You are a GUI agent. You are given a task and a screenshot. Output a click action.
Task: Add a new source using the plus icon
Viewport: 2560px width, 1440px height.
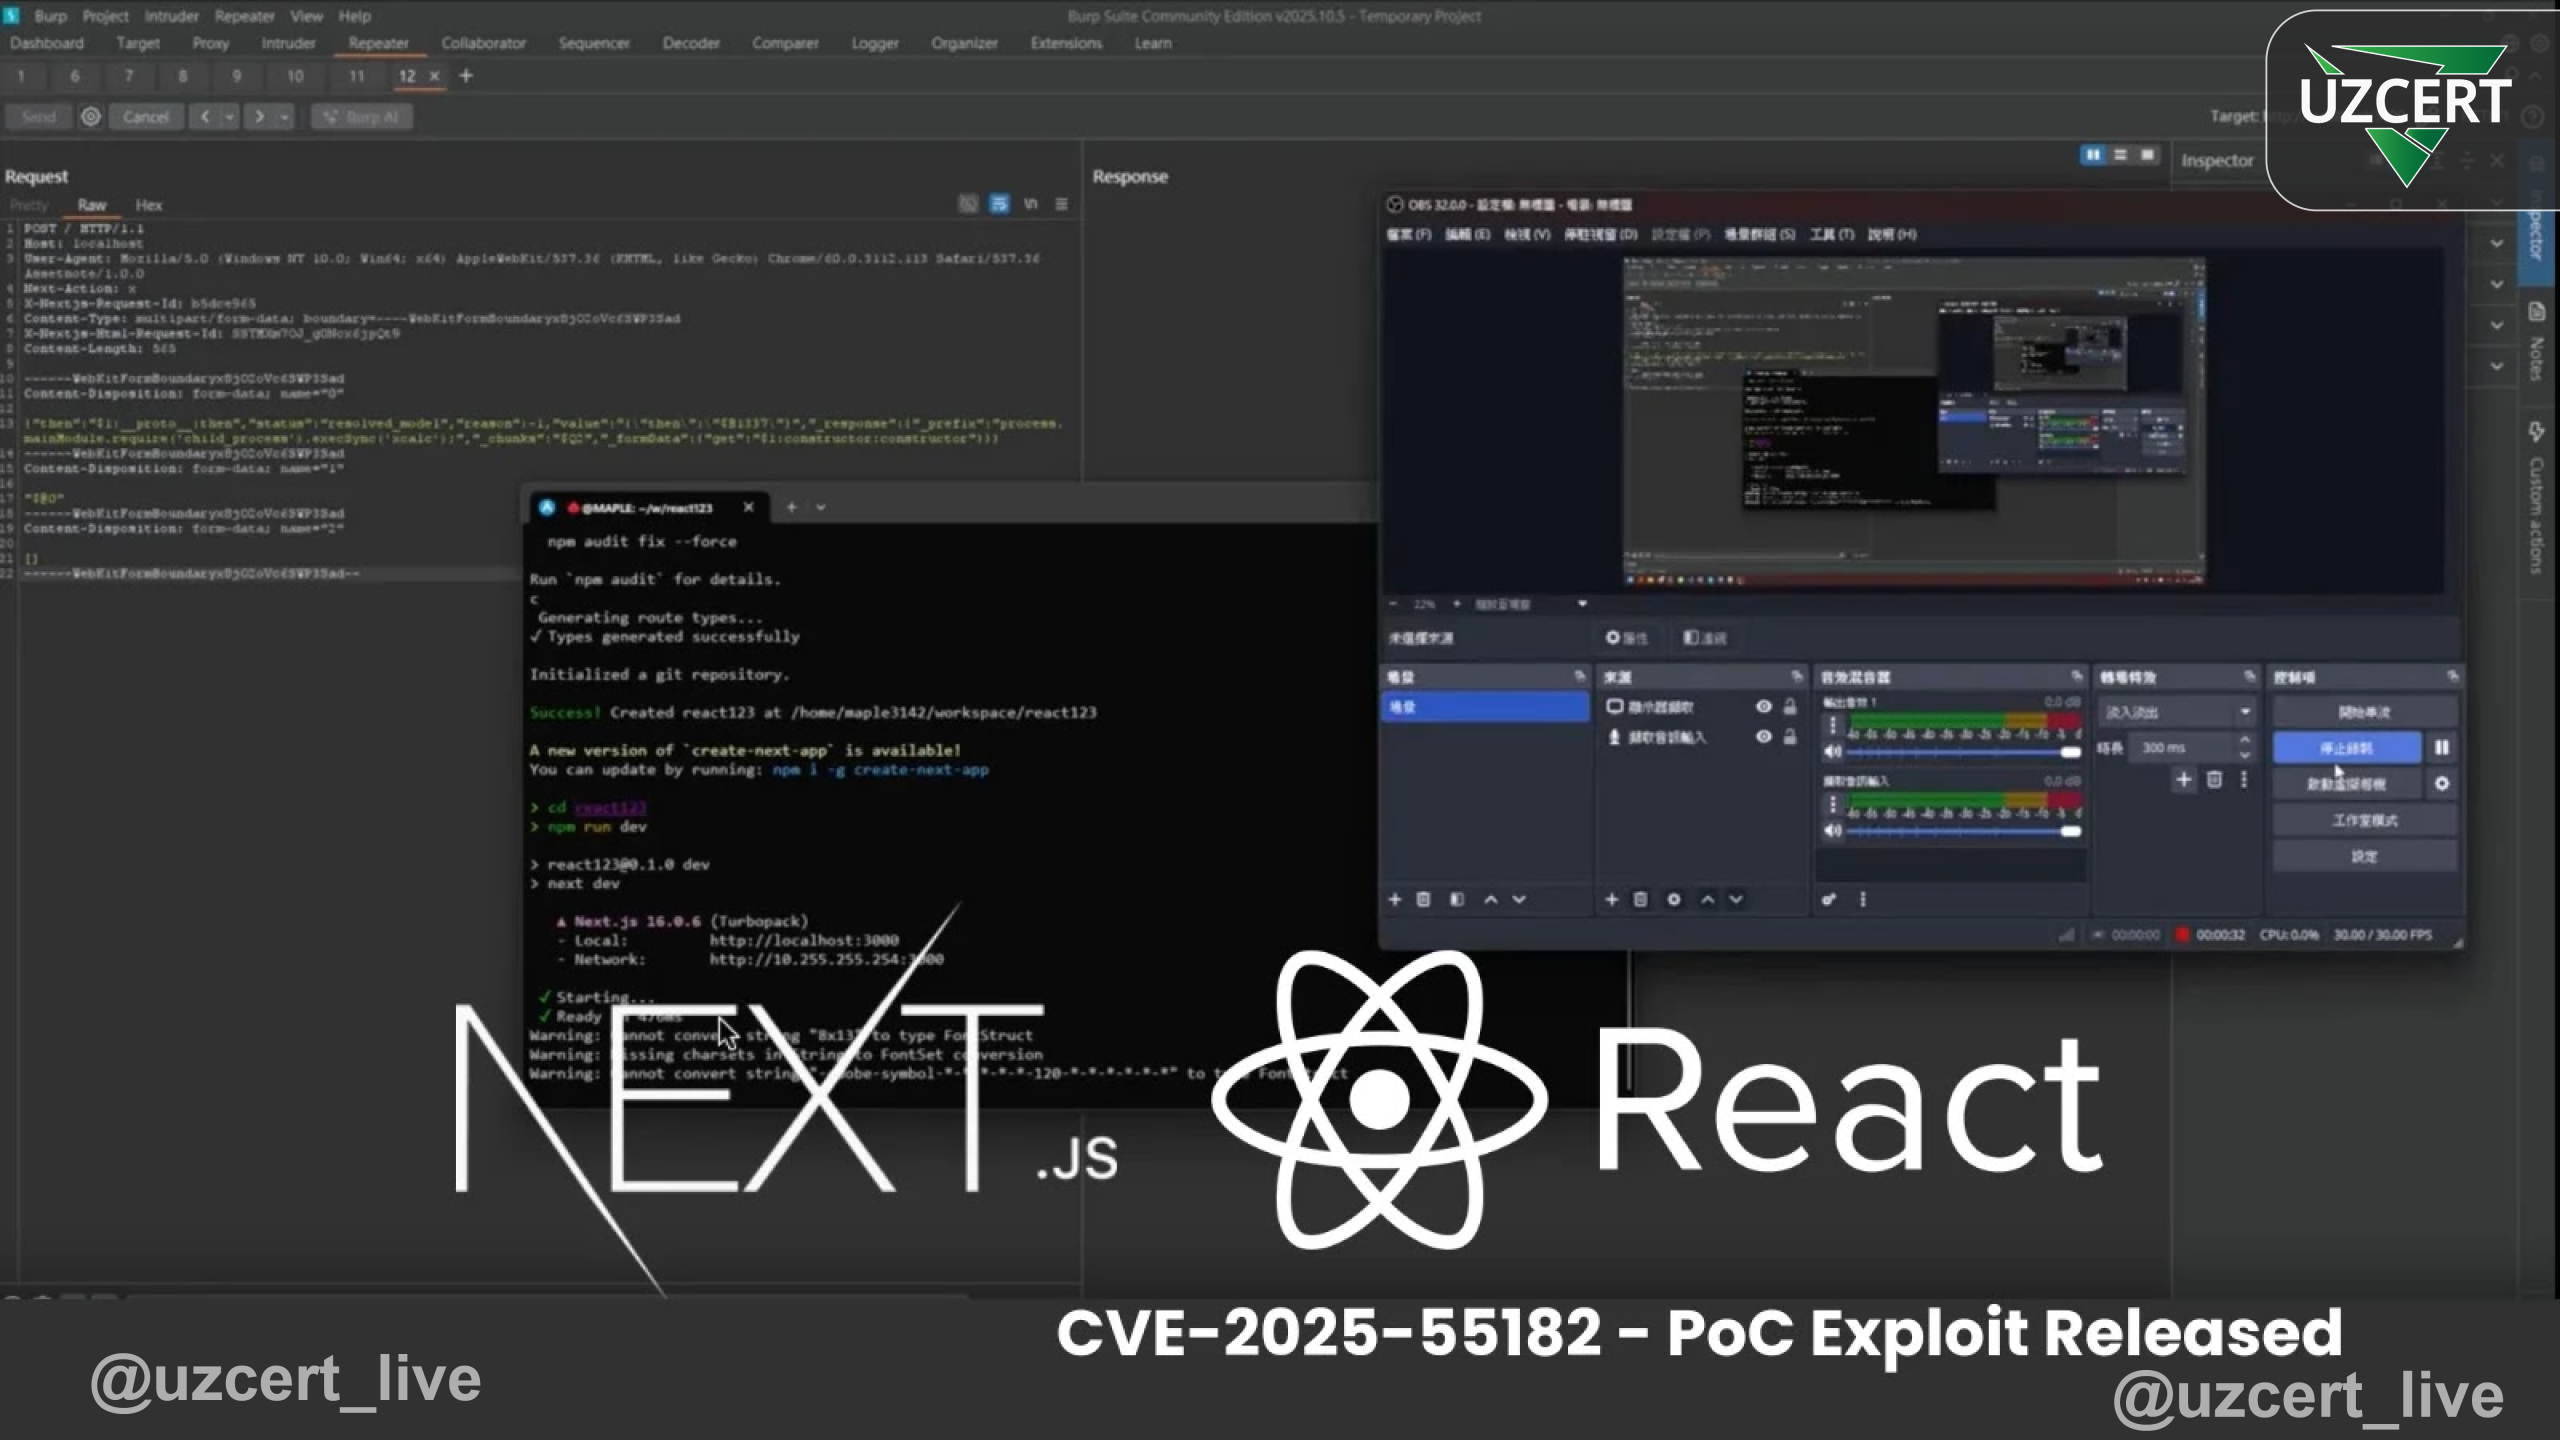(x=1612, y=900)
